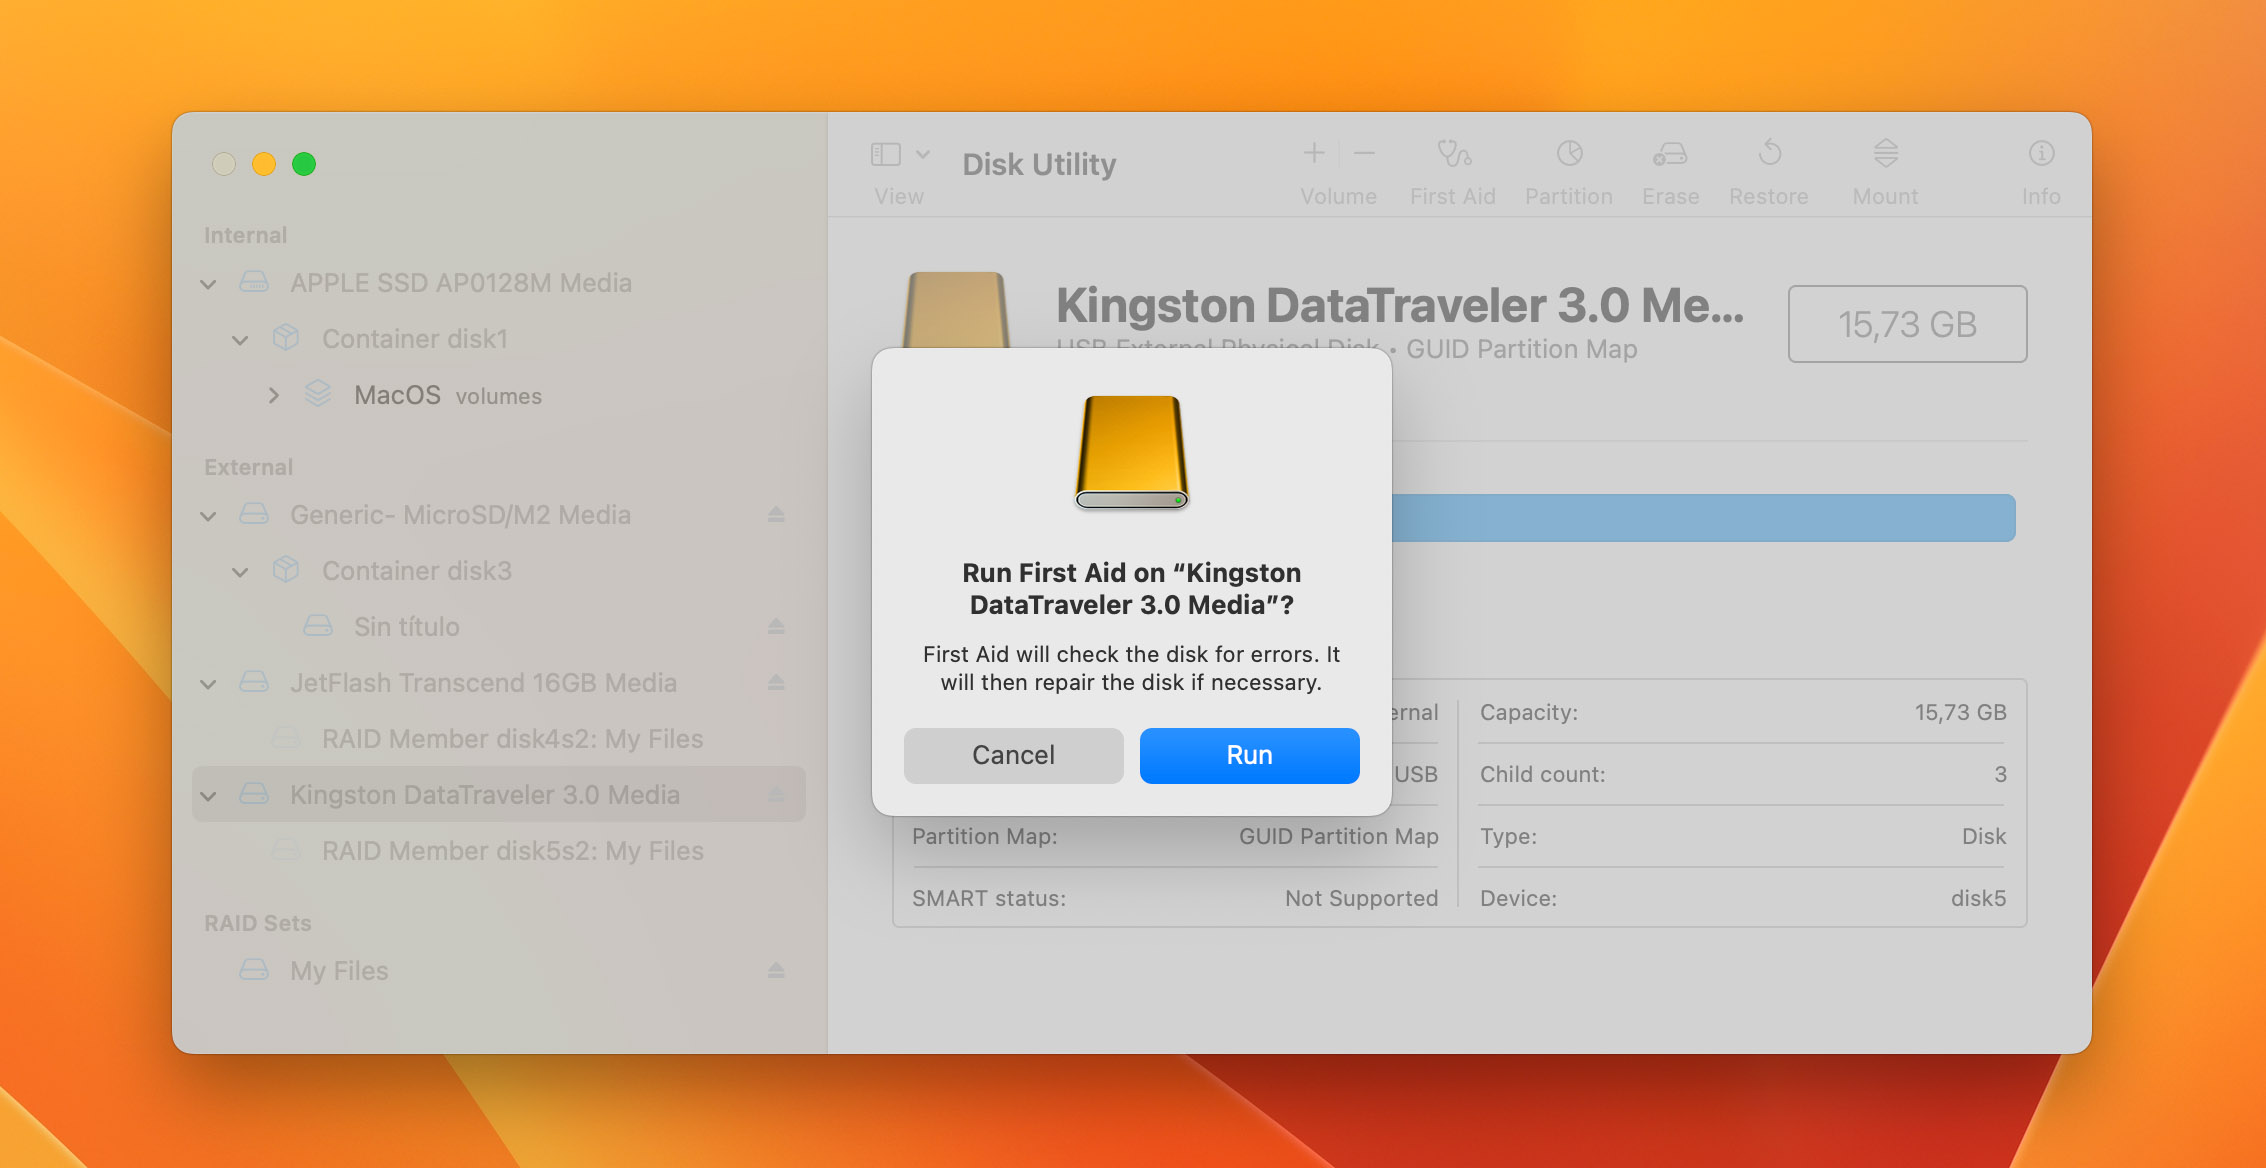Click the gold drive icon in dialog
The height and width of the screenshot is (1168, 2266).
1132,452
